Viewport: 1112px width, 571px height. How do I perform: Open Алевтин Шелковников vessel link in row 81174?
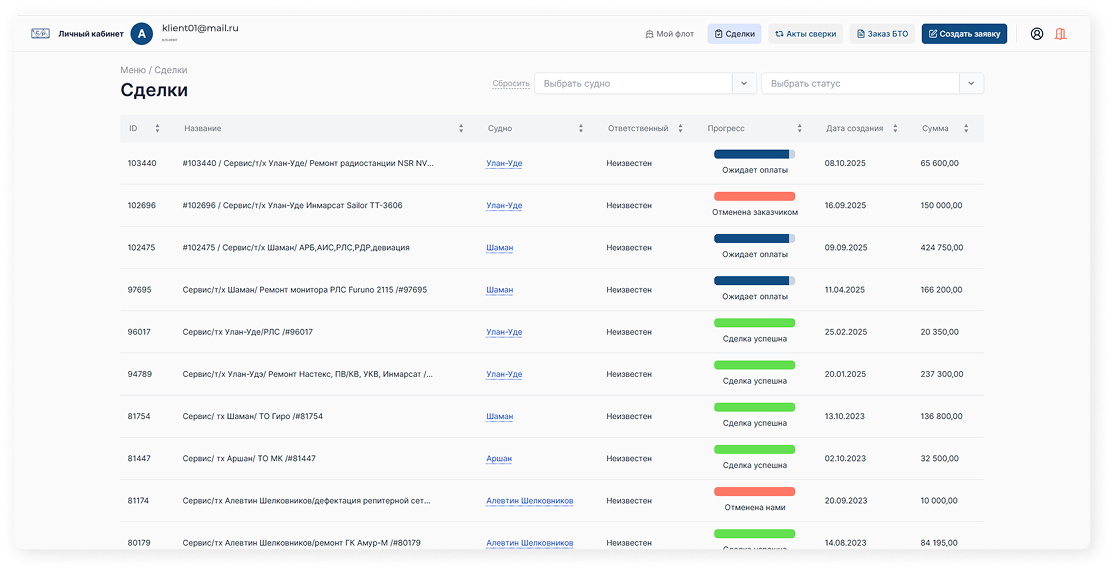529,500
